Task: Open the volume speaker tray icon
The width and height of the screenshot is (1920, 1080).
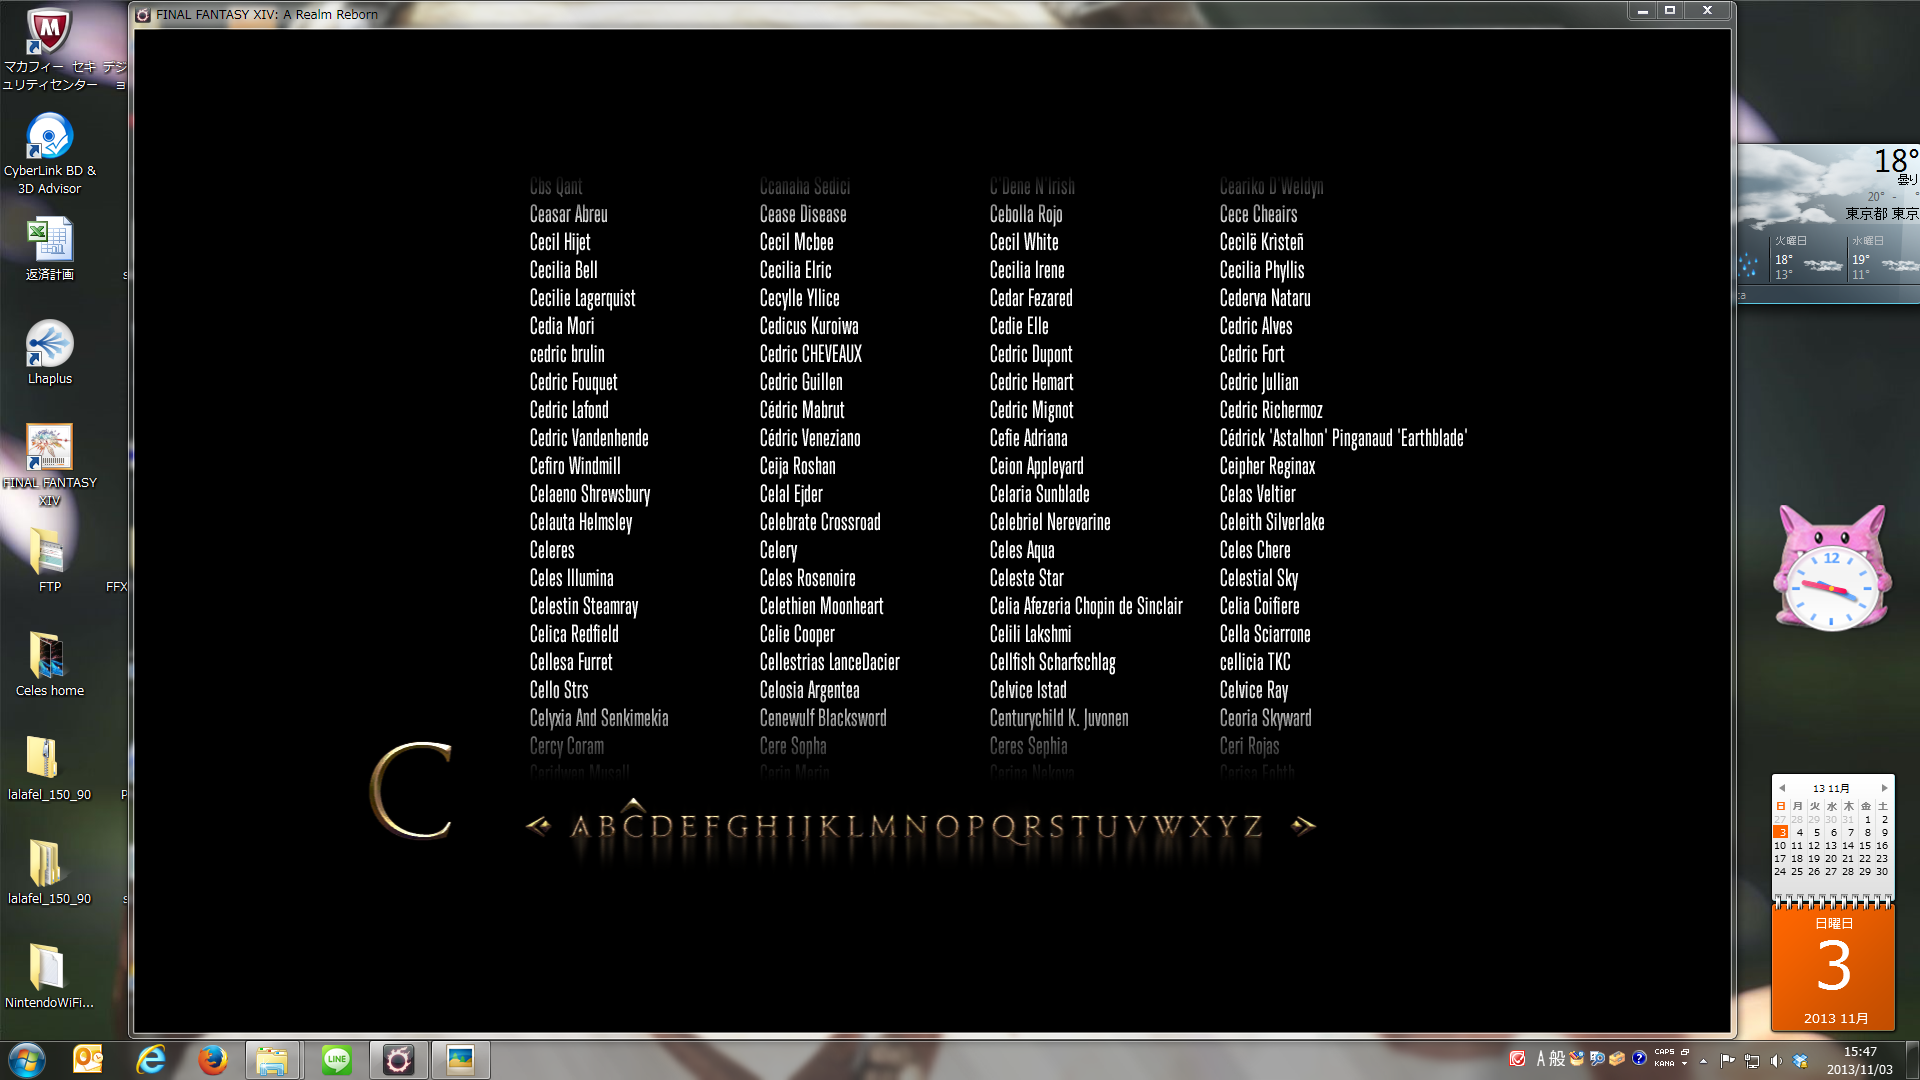Action: click(x=1775, y=1060)
